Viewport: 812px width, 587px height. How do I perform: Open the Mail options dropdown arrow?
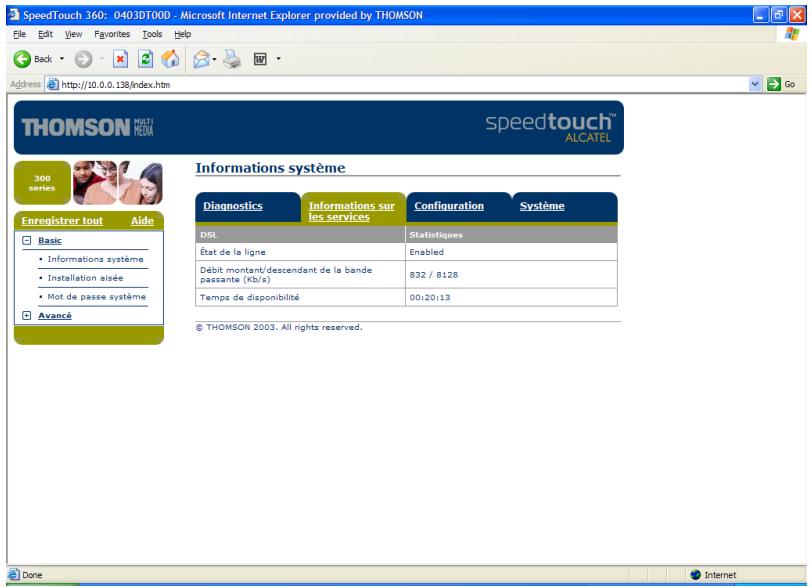[x=214, y=59]
